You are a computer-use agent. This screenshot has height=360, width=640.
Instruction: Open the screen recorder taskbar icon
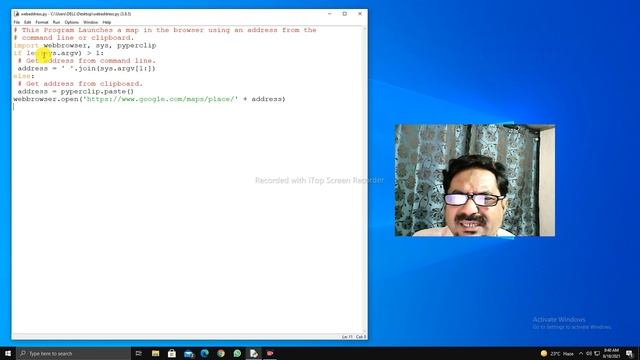point(270,353)
